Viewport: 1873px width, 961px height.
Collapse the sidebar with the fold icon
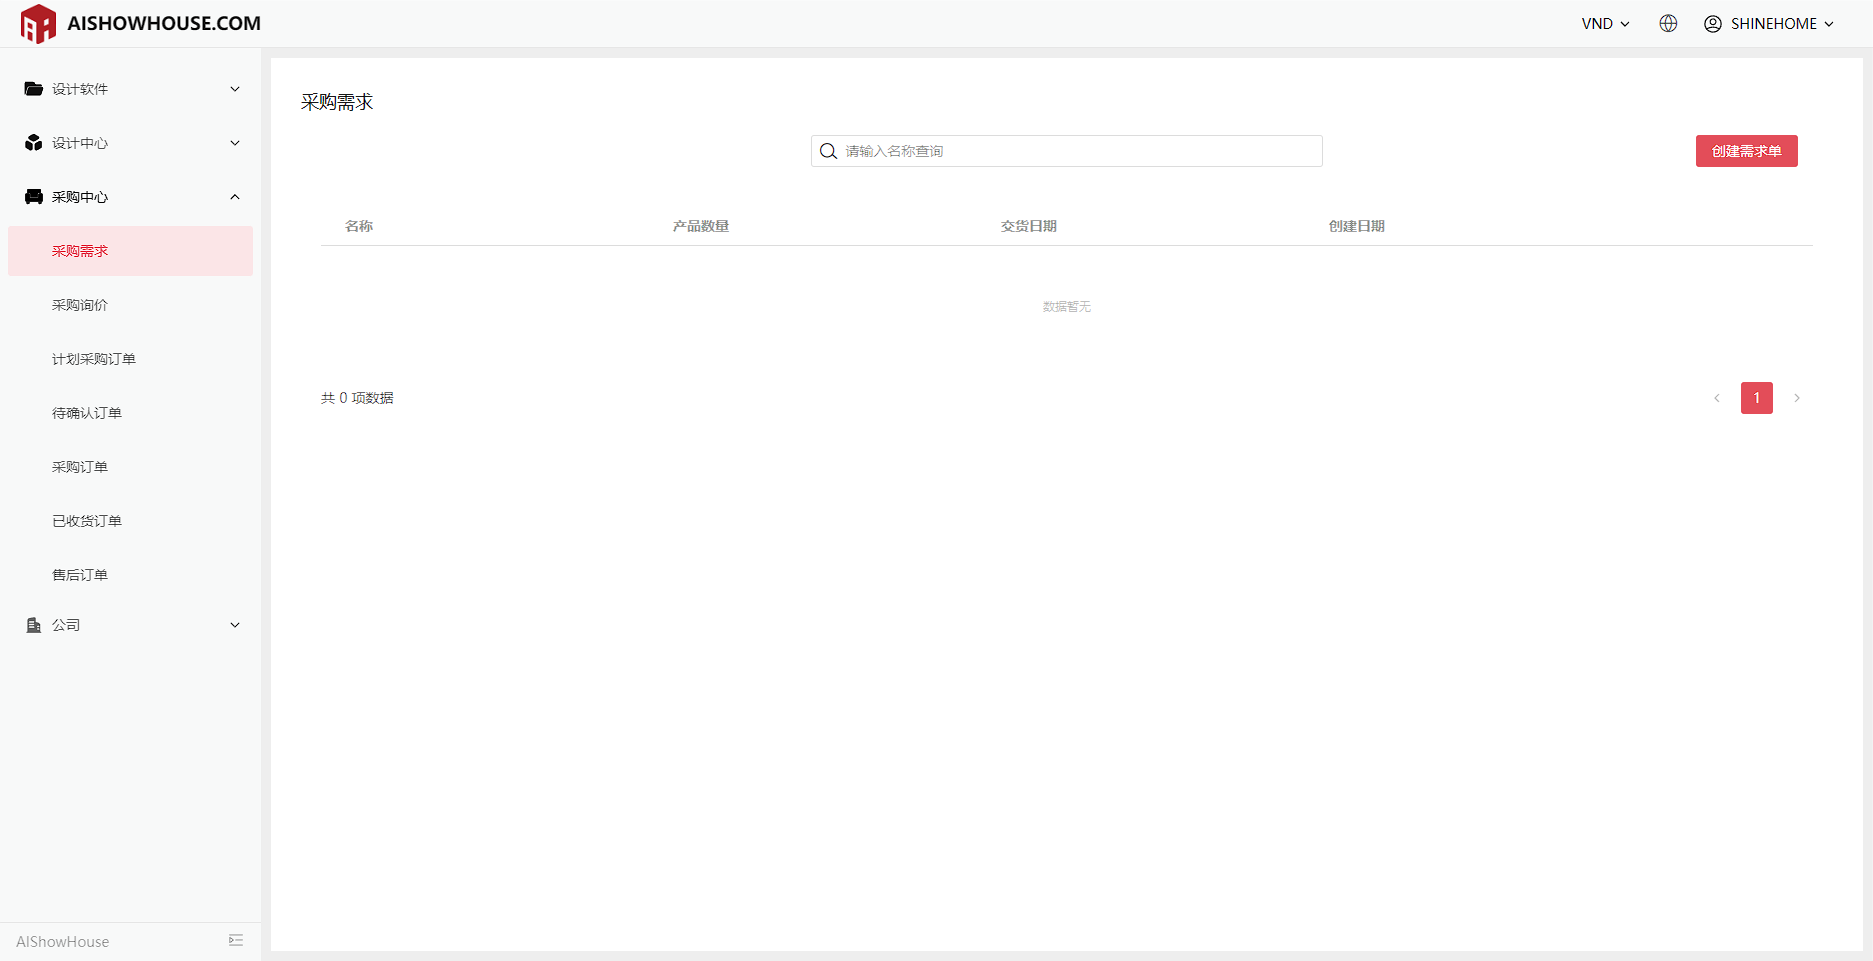[x=236, y=940]
